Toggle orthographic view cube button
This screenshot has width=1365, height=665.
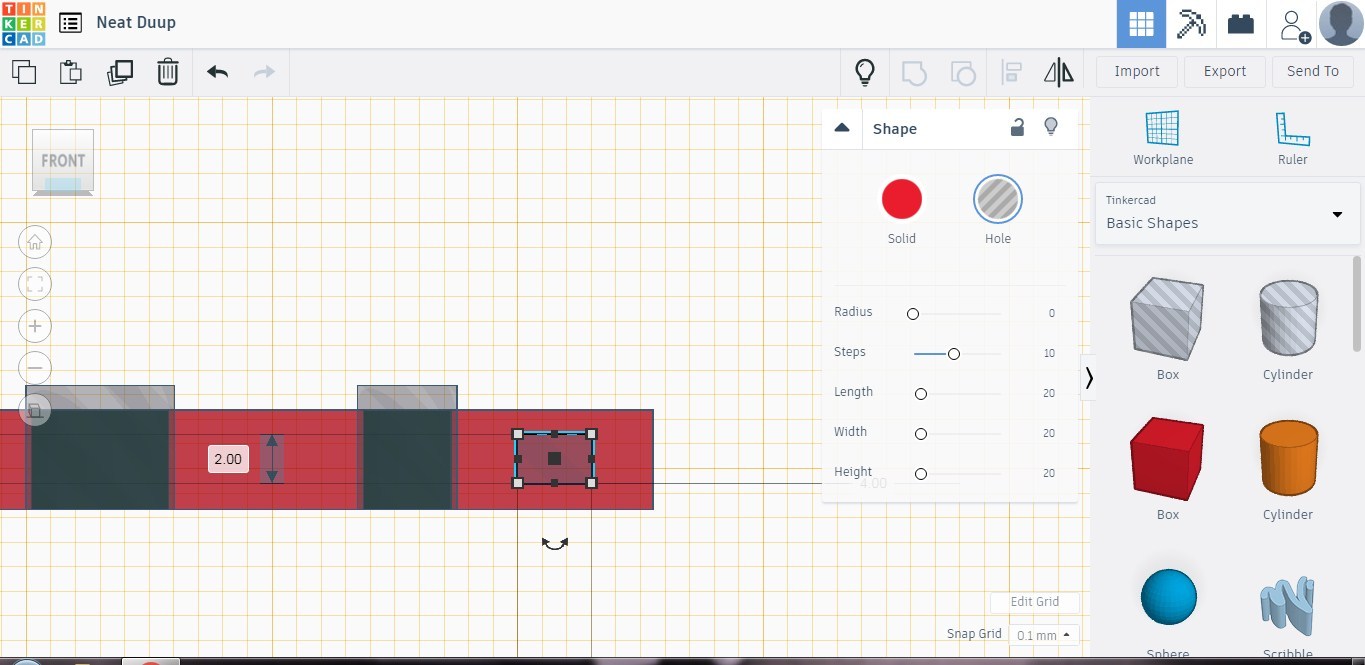click(x=35, y=410)
